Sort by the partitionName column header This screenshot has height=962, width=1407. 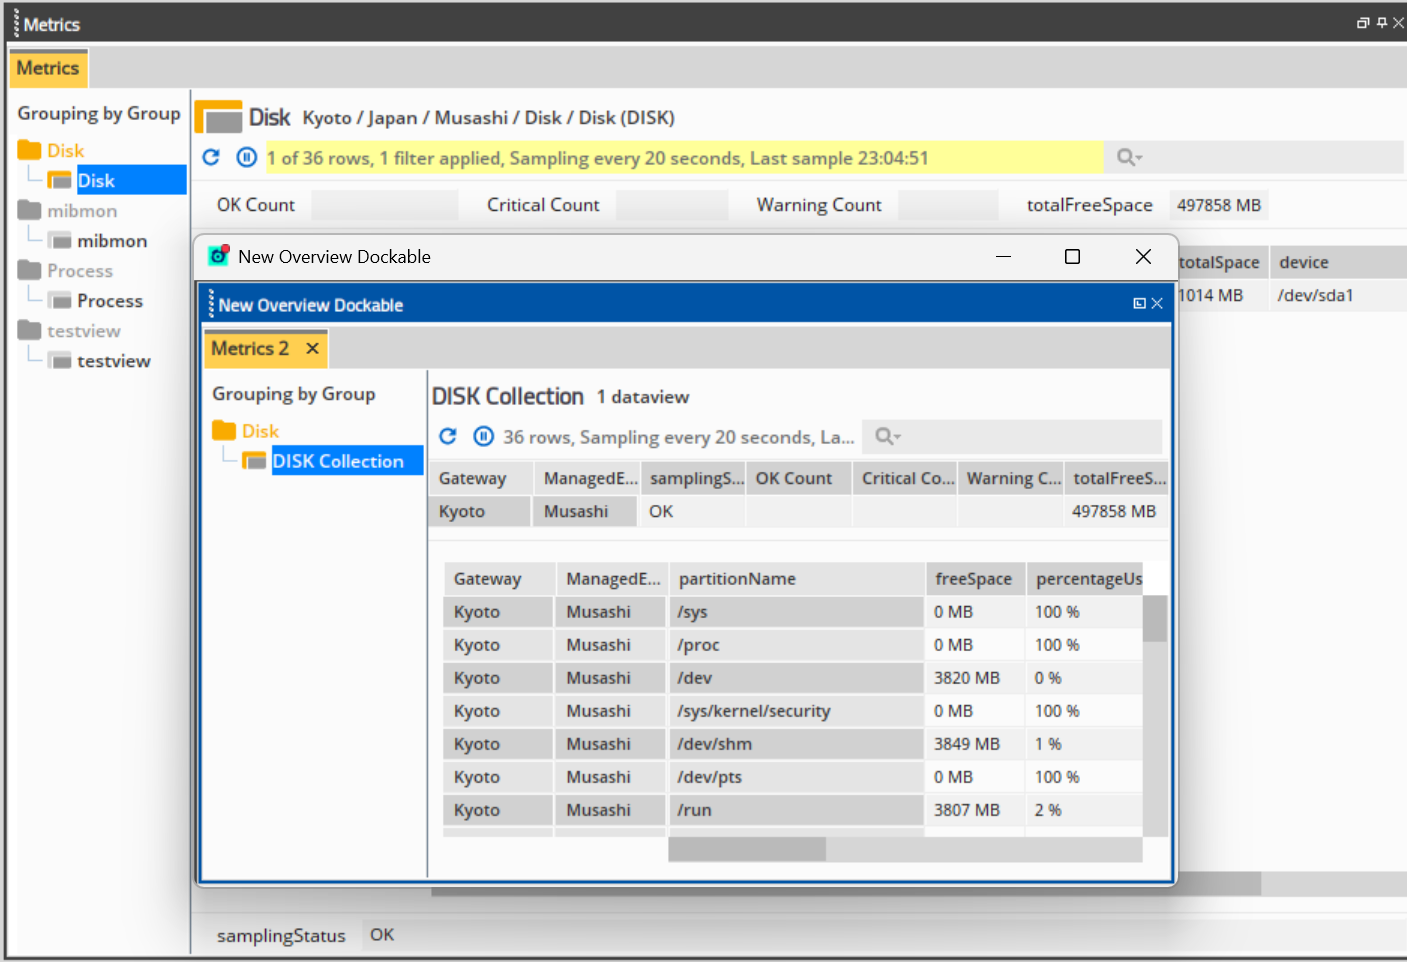tap(737, 579)
